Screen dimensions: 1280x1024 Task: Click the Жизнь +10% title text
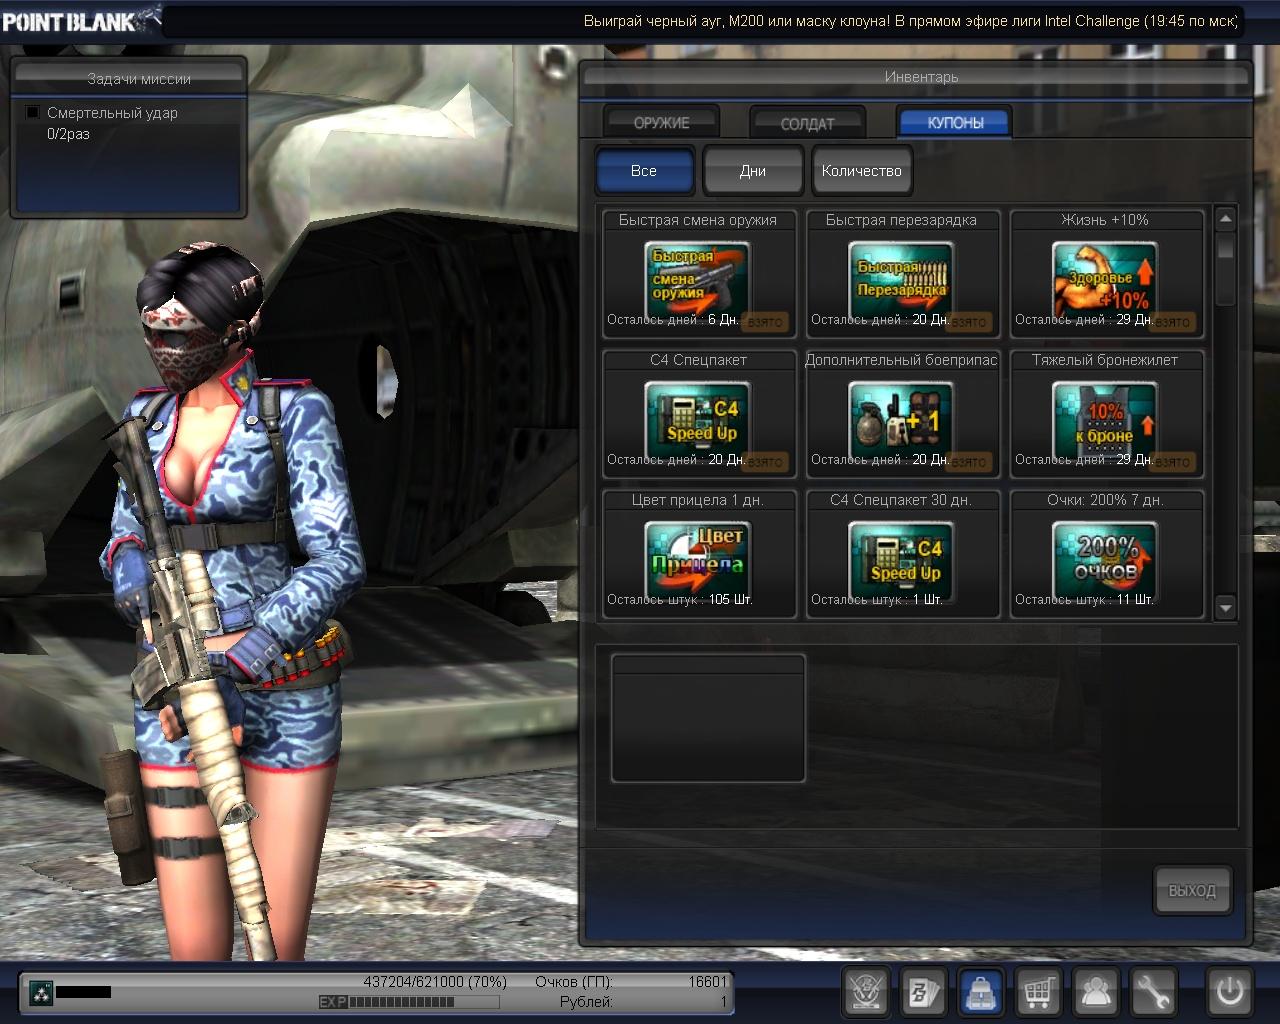point(1105,220)
